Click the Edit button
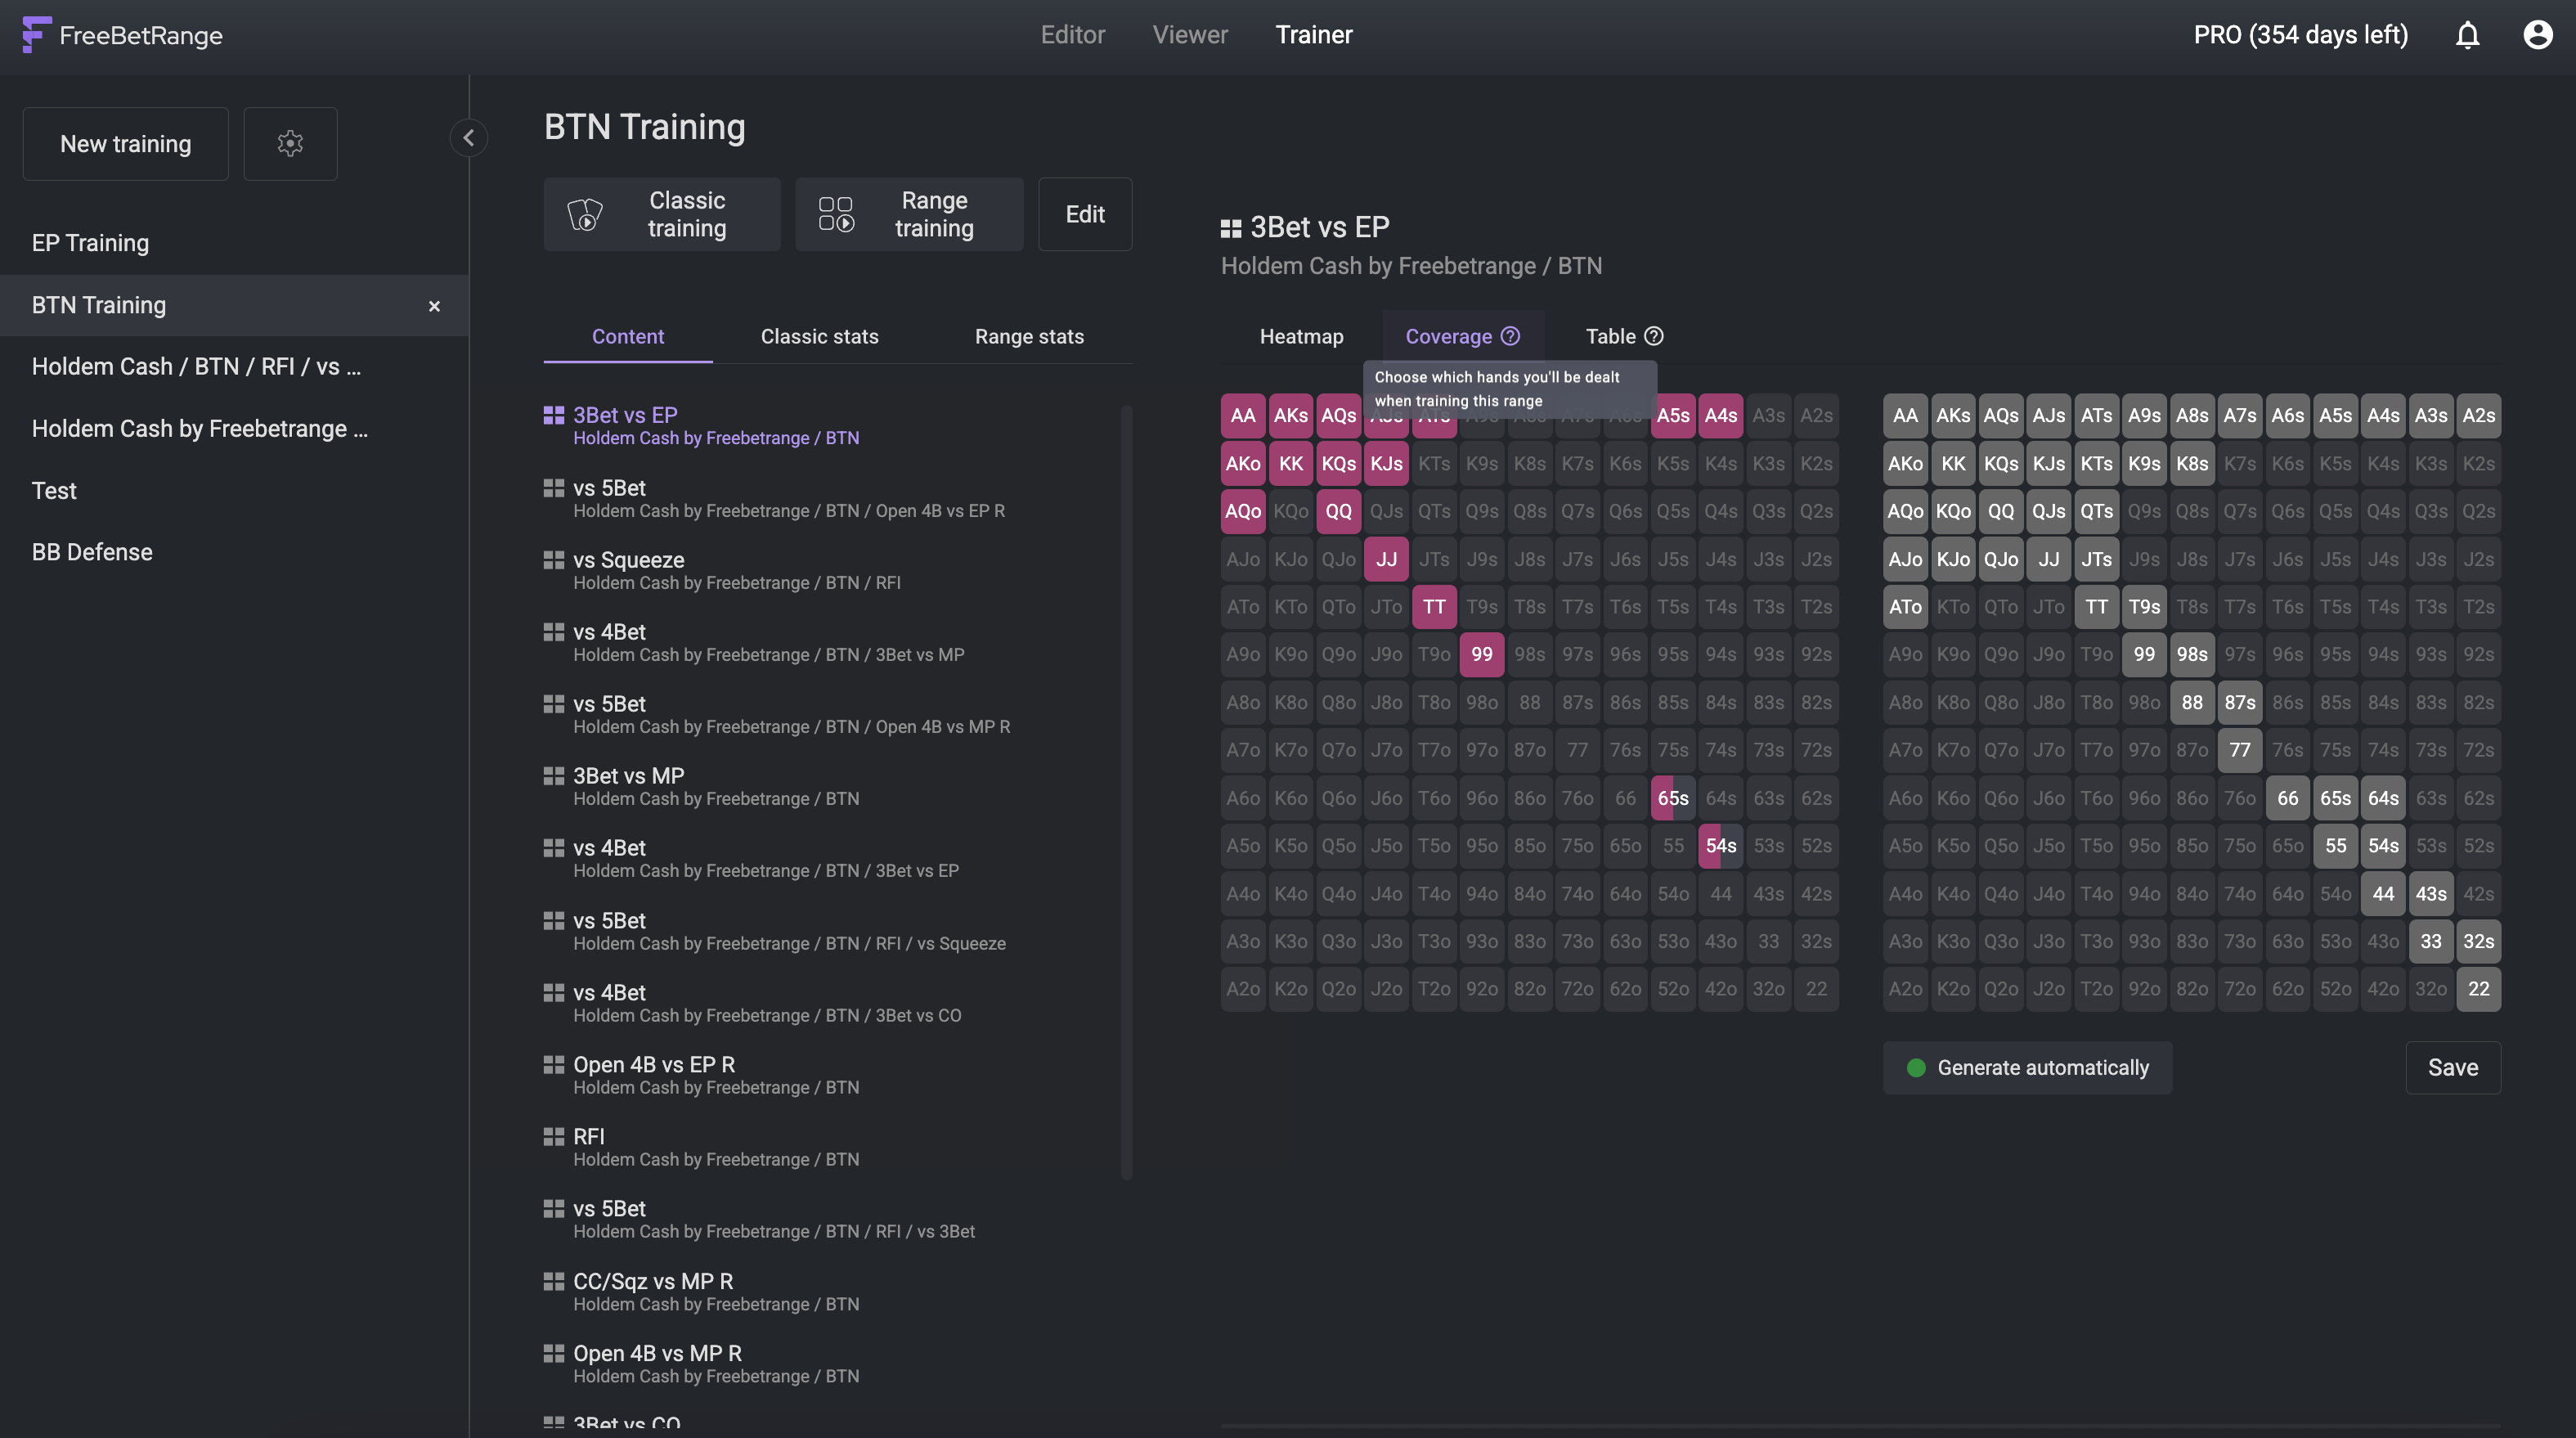Screen dimensions: 2576x1438 1085,214
